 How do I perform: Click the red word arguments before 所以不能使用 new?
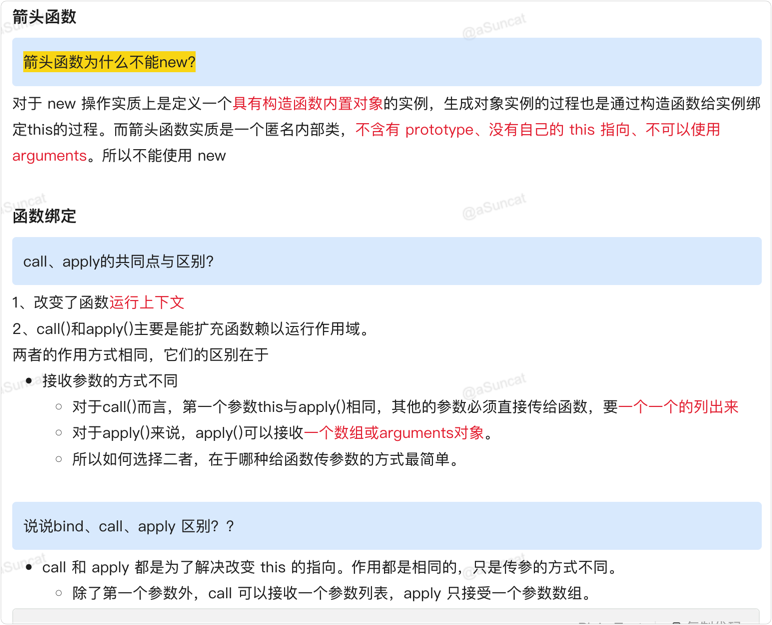coord(49,156)
